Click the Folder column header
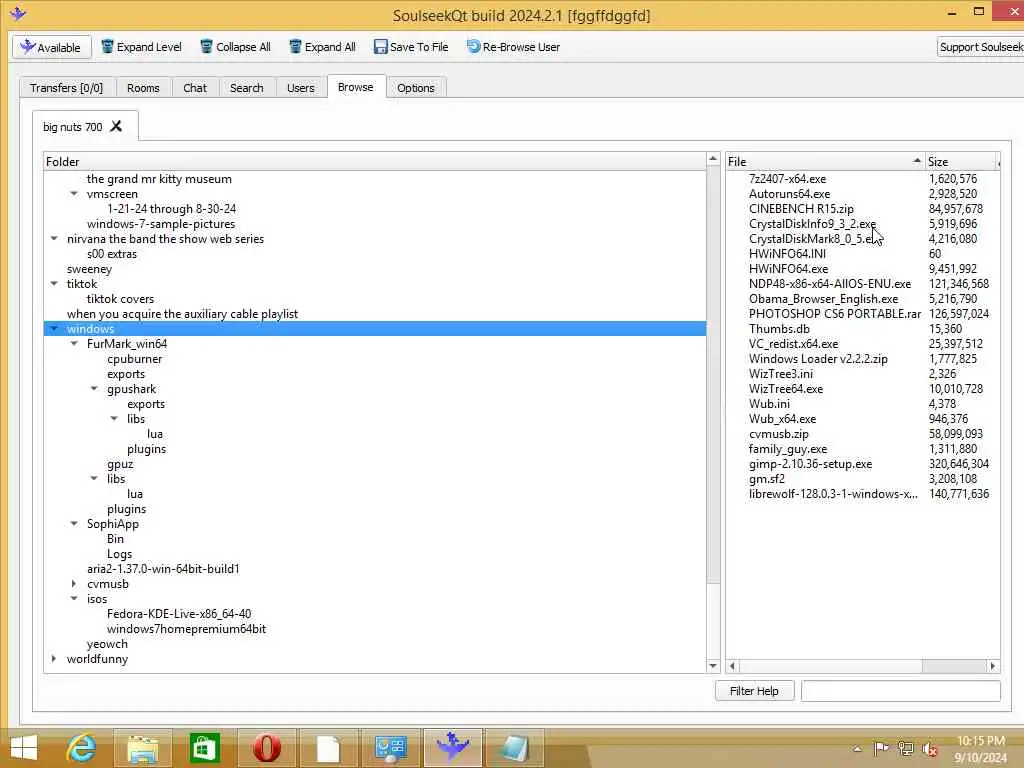 click(375, 161)
